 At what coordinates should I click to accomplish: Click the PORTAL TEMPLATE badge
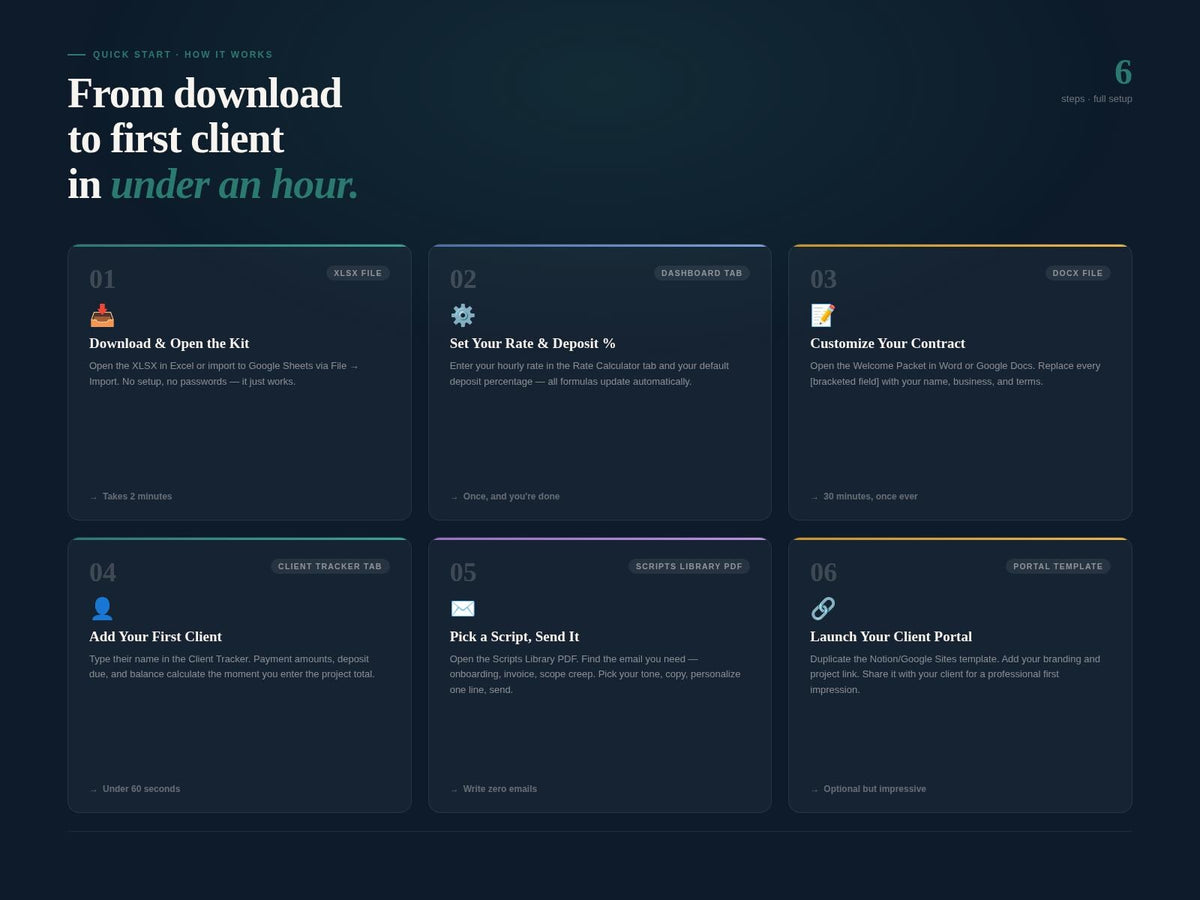(x=1058, y=566)
